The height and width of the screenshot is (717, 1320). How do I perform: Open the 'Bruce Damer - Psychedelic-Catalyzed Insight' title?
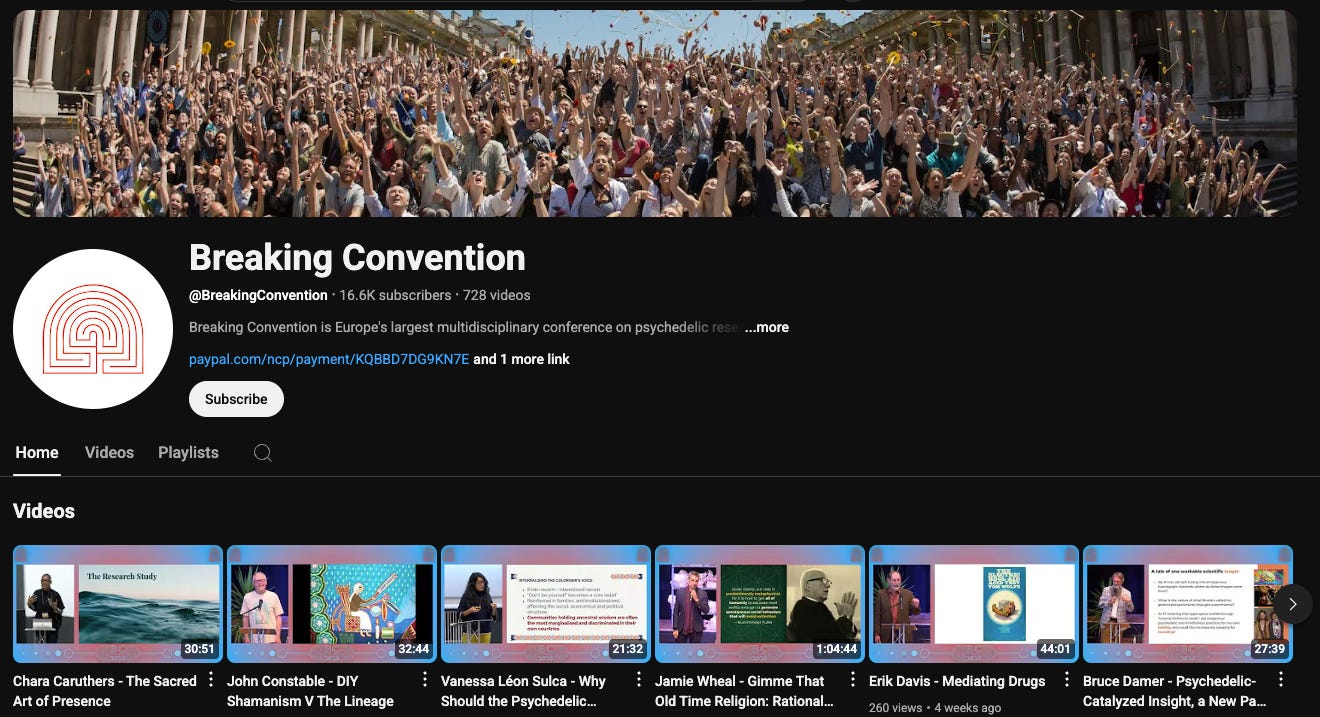[x=1175, y=691]
